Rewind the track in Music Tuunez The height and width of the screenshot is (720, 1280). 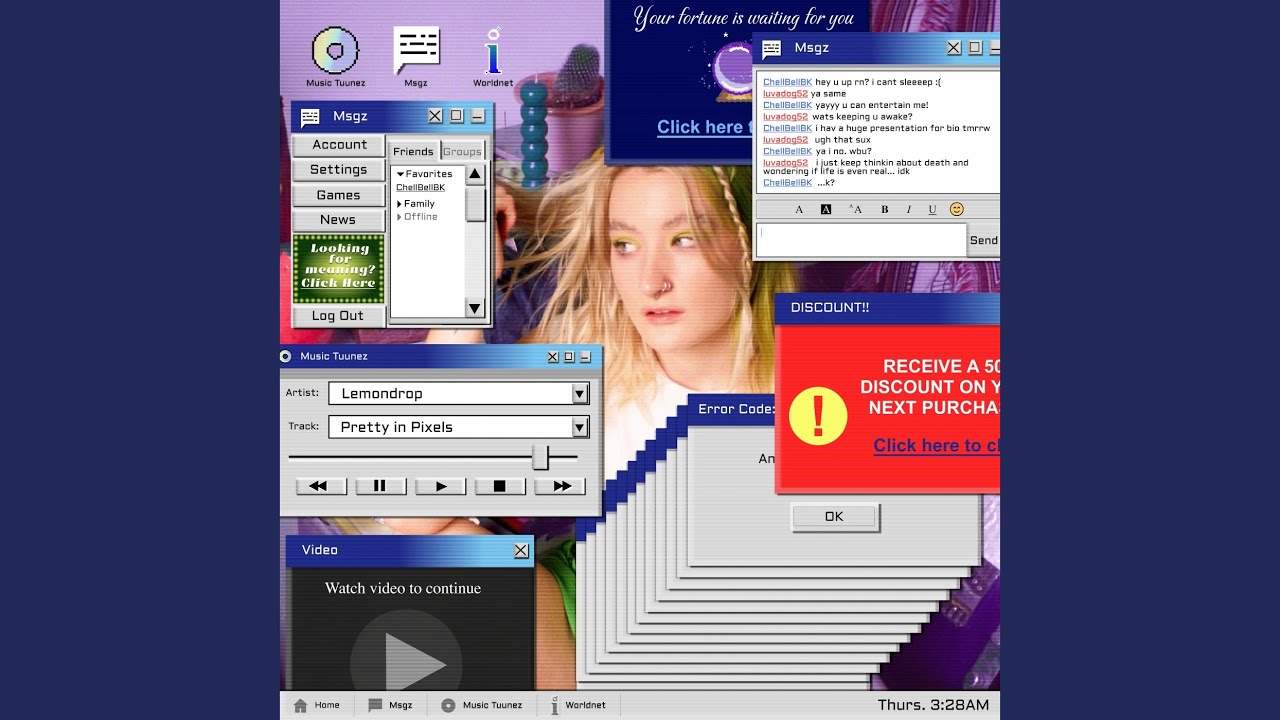click(x=321, y=486)
